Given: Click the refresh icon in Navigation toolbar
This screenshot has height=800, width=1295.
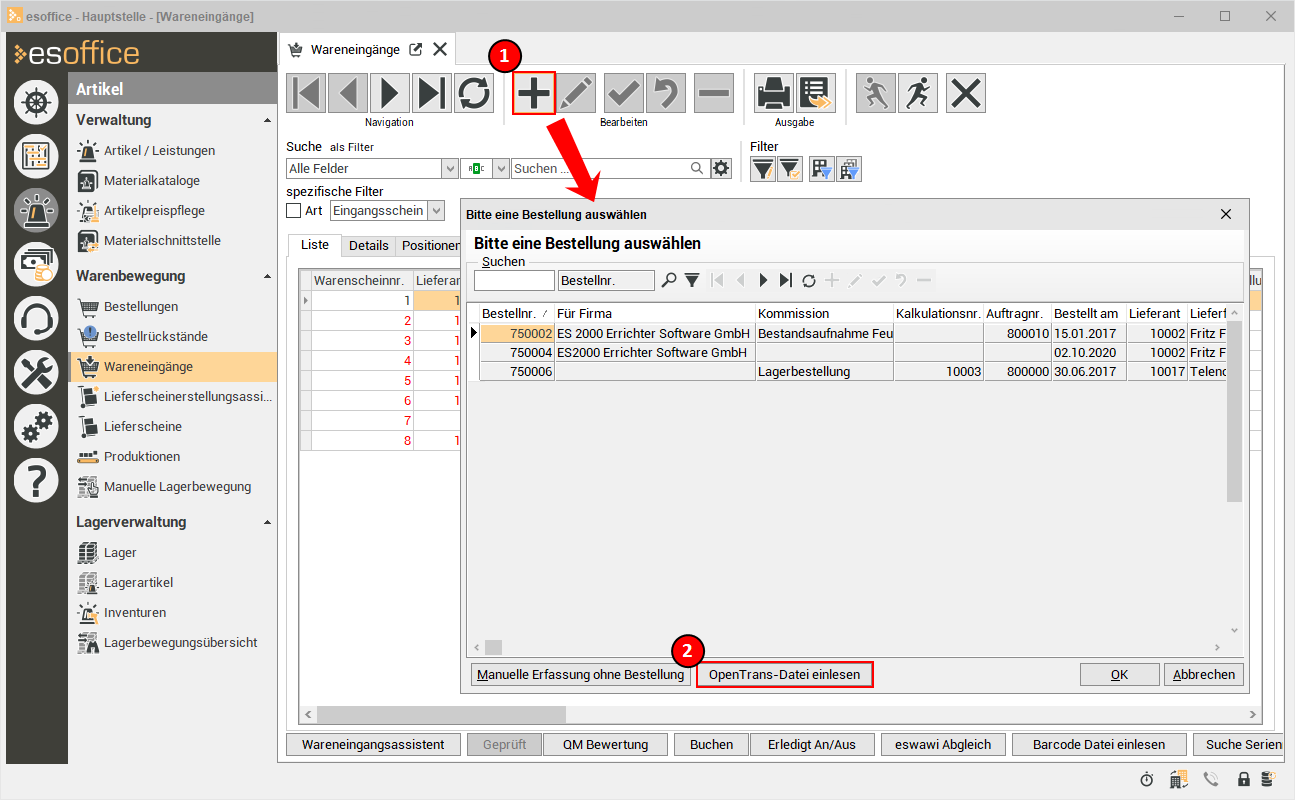Looking at the screenshot, I should coord(474,93).
